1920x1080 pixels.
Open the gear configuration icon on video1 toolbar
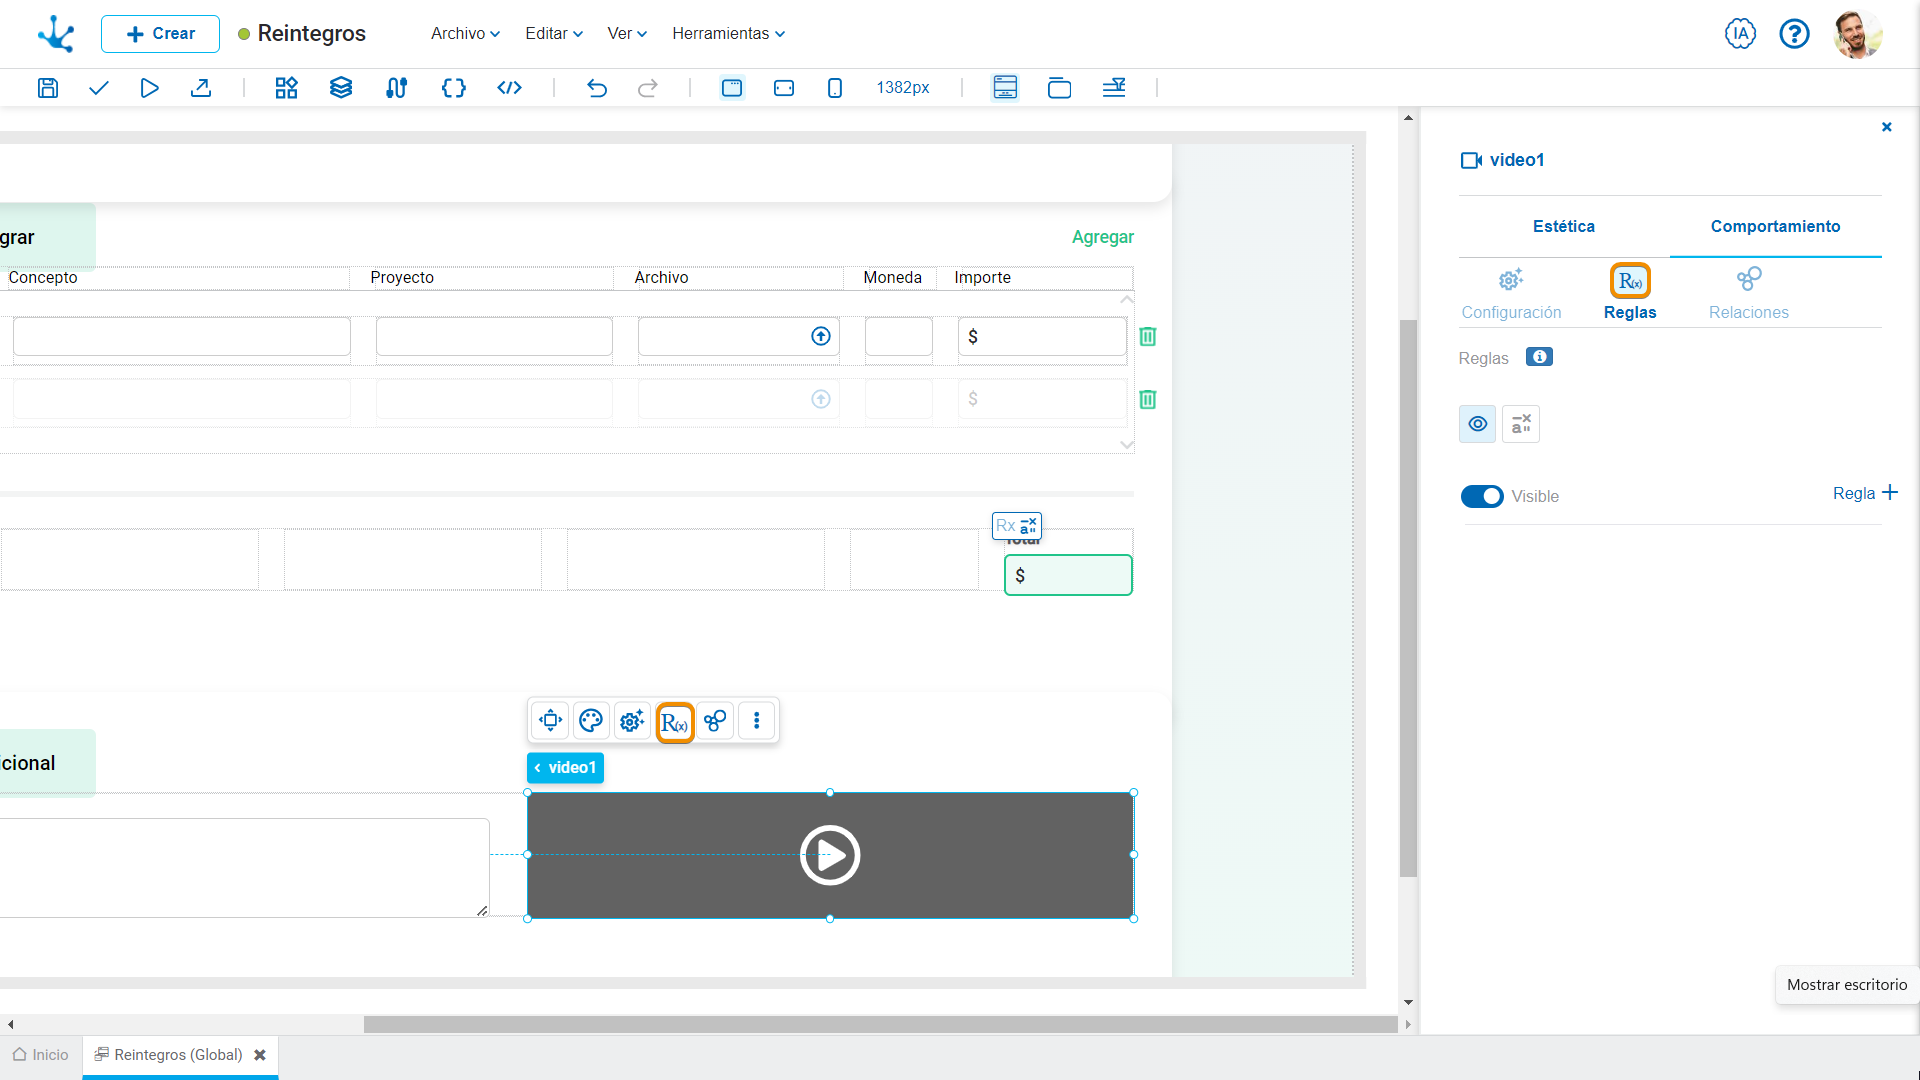[x=632, y=720]
